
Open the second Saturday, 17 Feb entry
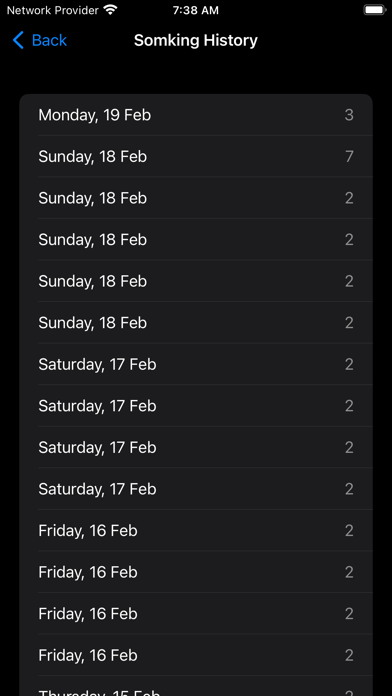[x=196, y=406]
